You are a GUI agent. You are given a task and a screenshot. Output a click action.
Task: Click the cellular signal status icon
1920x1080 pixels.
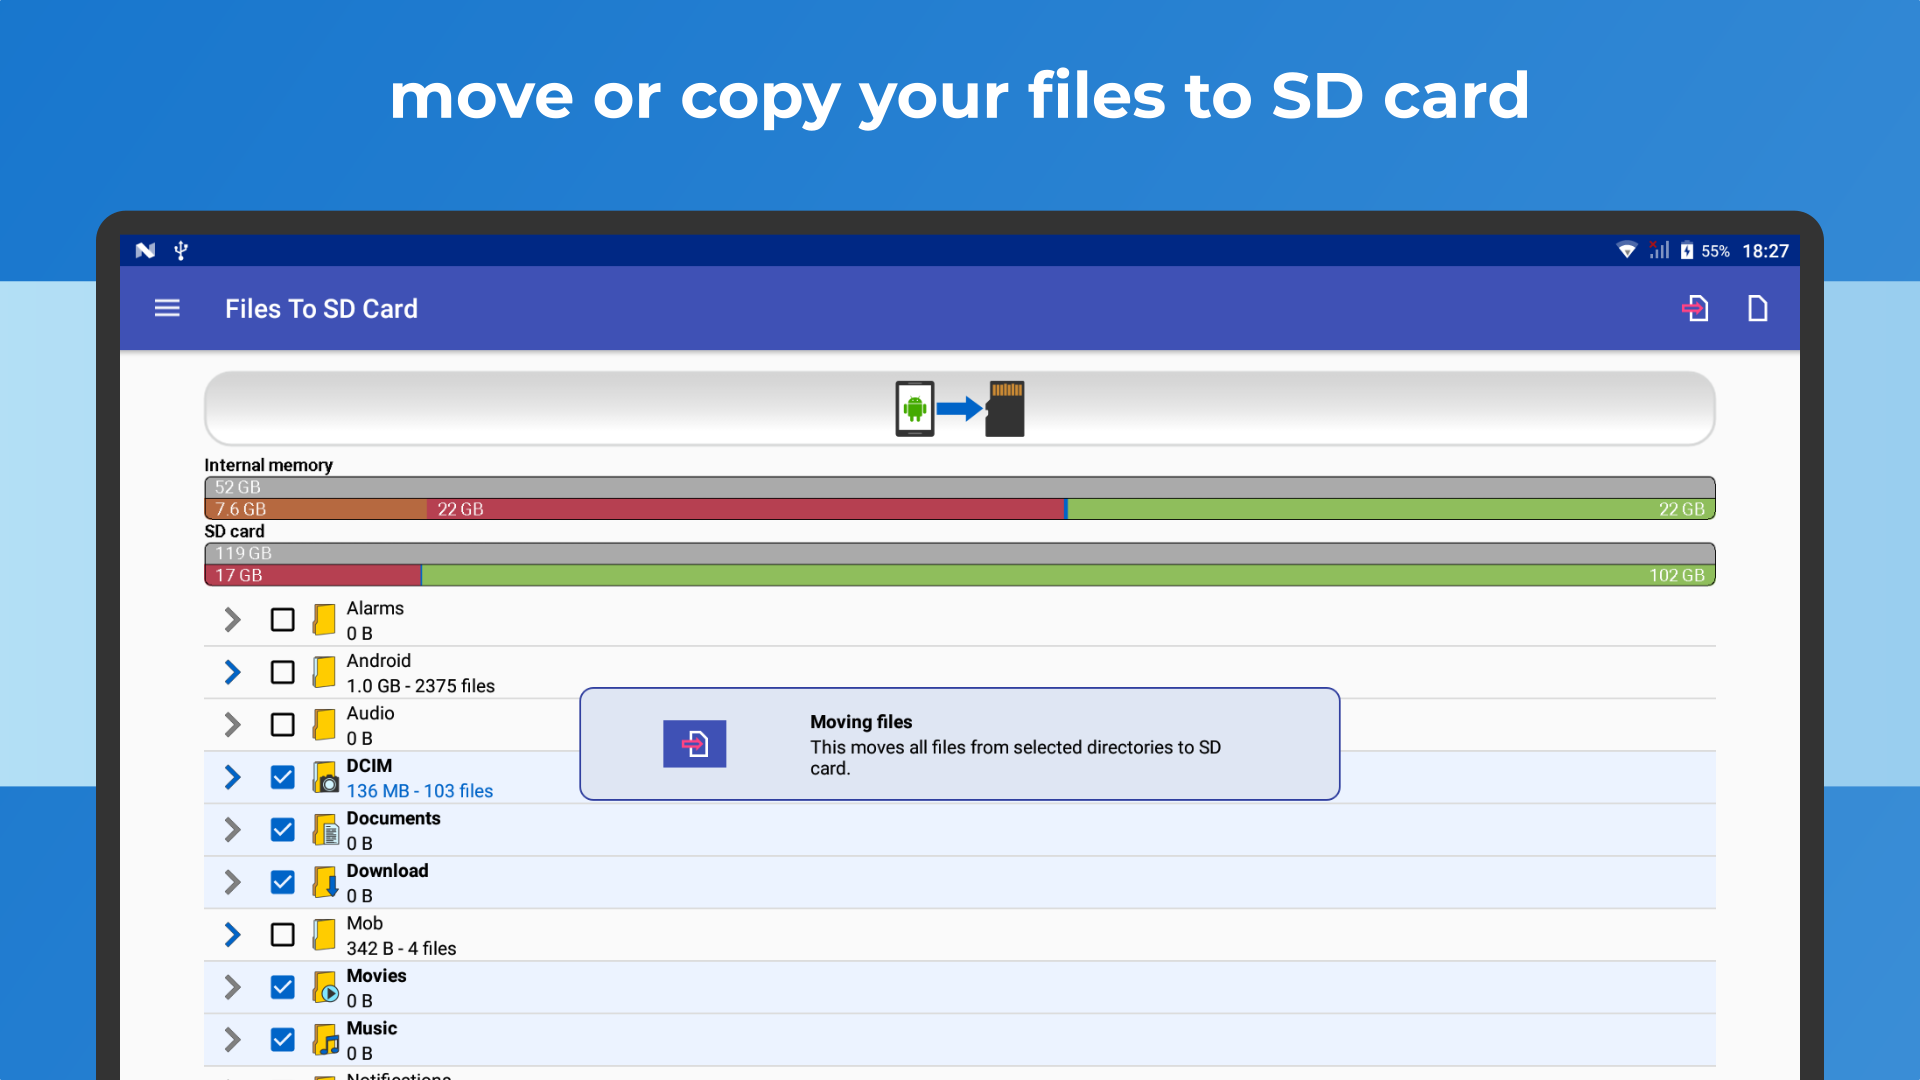pyautogui.click(x=1659, y=250)
